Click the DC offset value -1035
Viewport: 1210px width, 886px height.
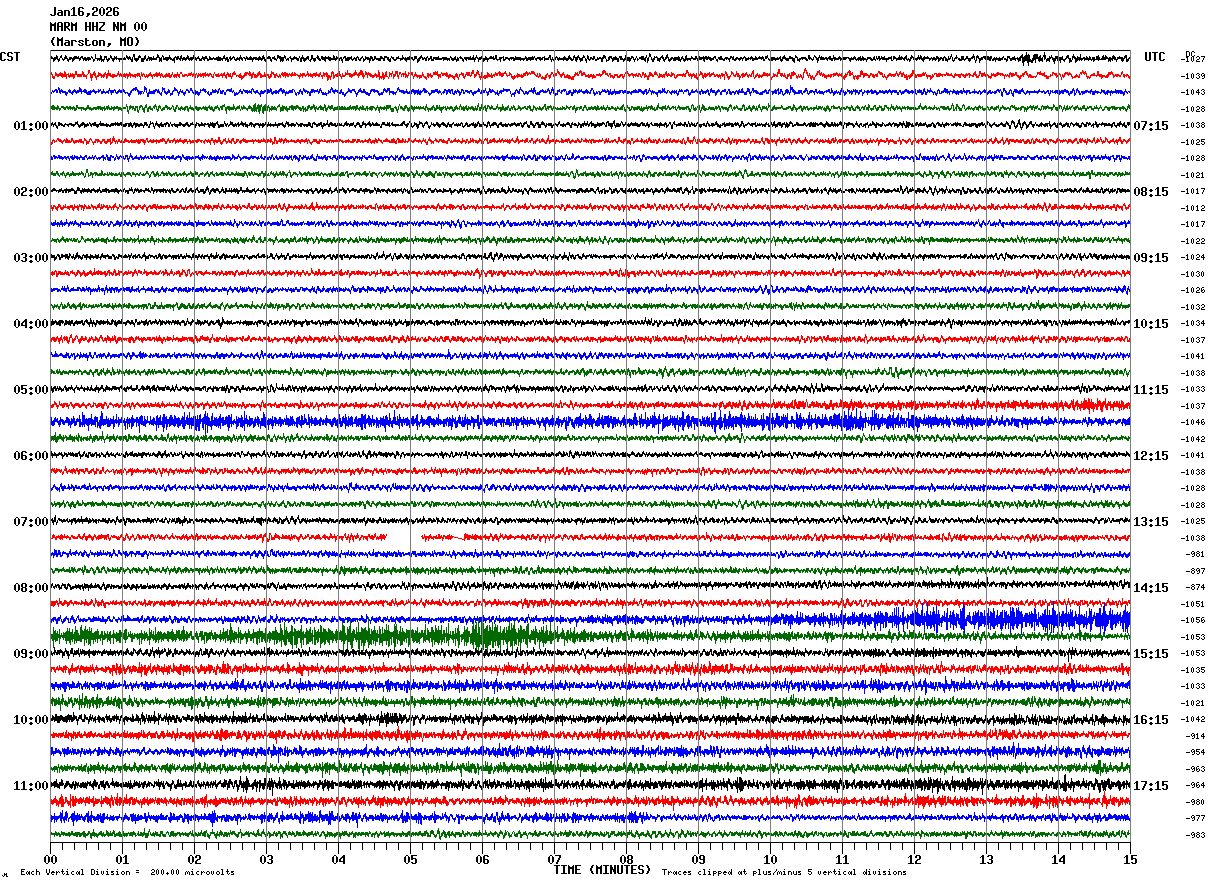click(x=1193, y=670)
